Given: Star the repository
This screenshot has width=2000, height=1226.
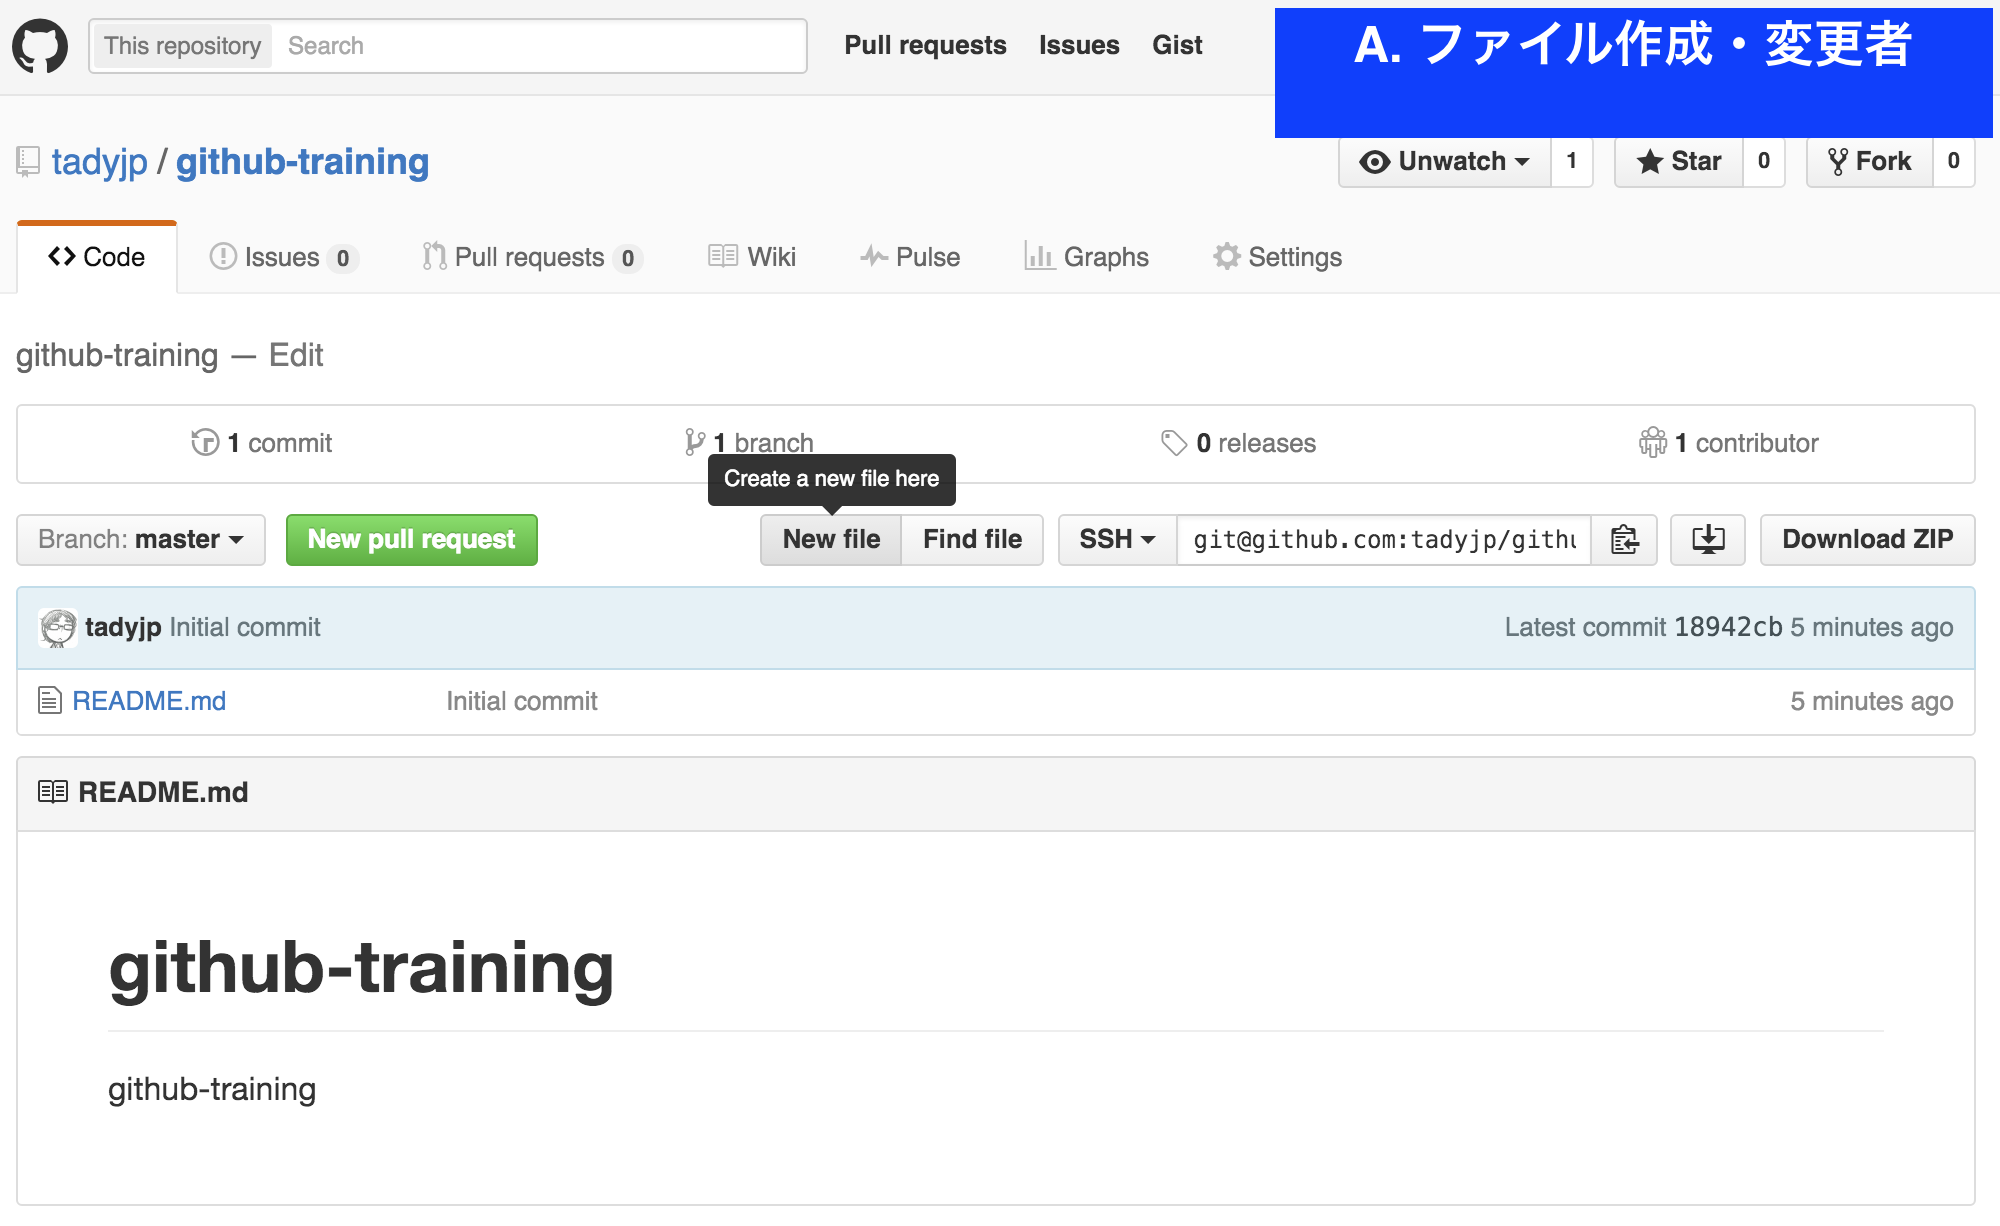Looking at the screenshot, I should (x=1679, y=161).
